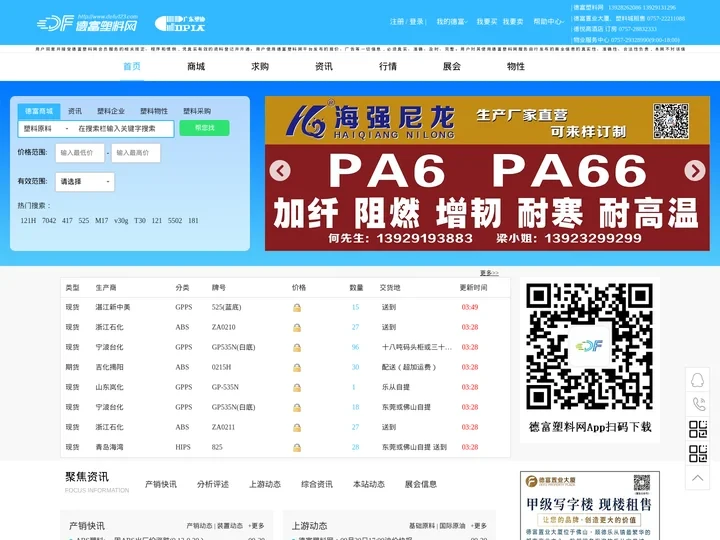720x540 pixels.
Task: Click price lock icon for ZA0211 row
Action: point(297,428)
